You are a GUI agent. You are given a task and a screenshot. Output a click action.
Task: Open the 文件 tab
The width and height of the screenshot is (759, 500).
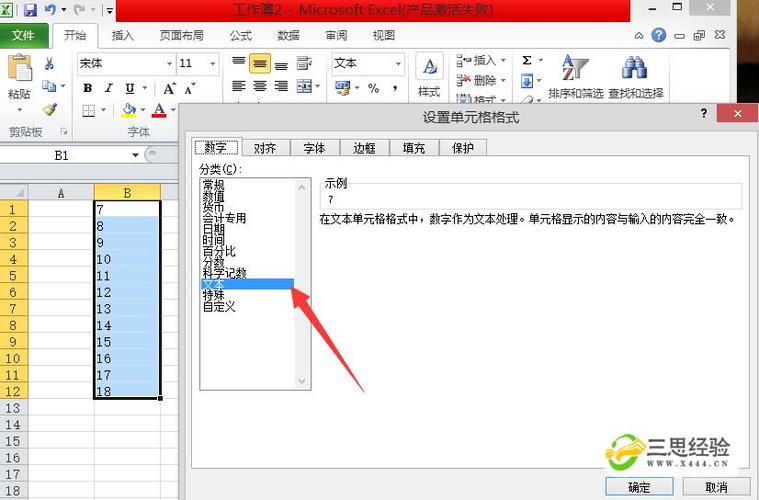[x=23, y=35]
